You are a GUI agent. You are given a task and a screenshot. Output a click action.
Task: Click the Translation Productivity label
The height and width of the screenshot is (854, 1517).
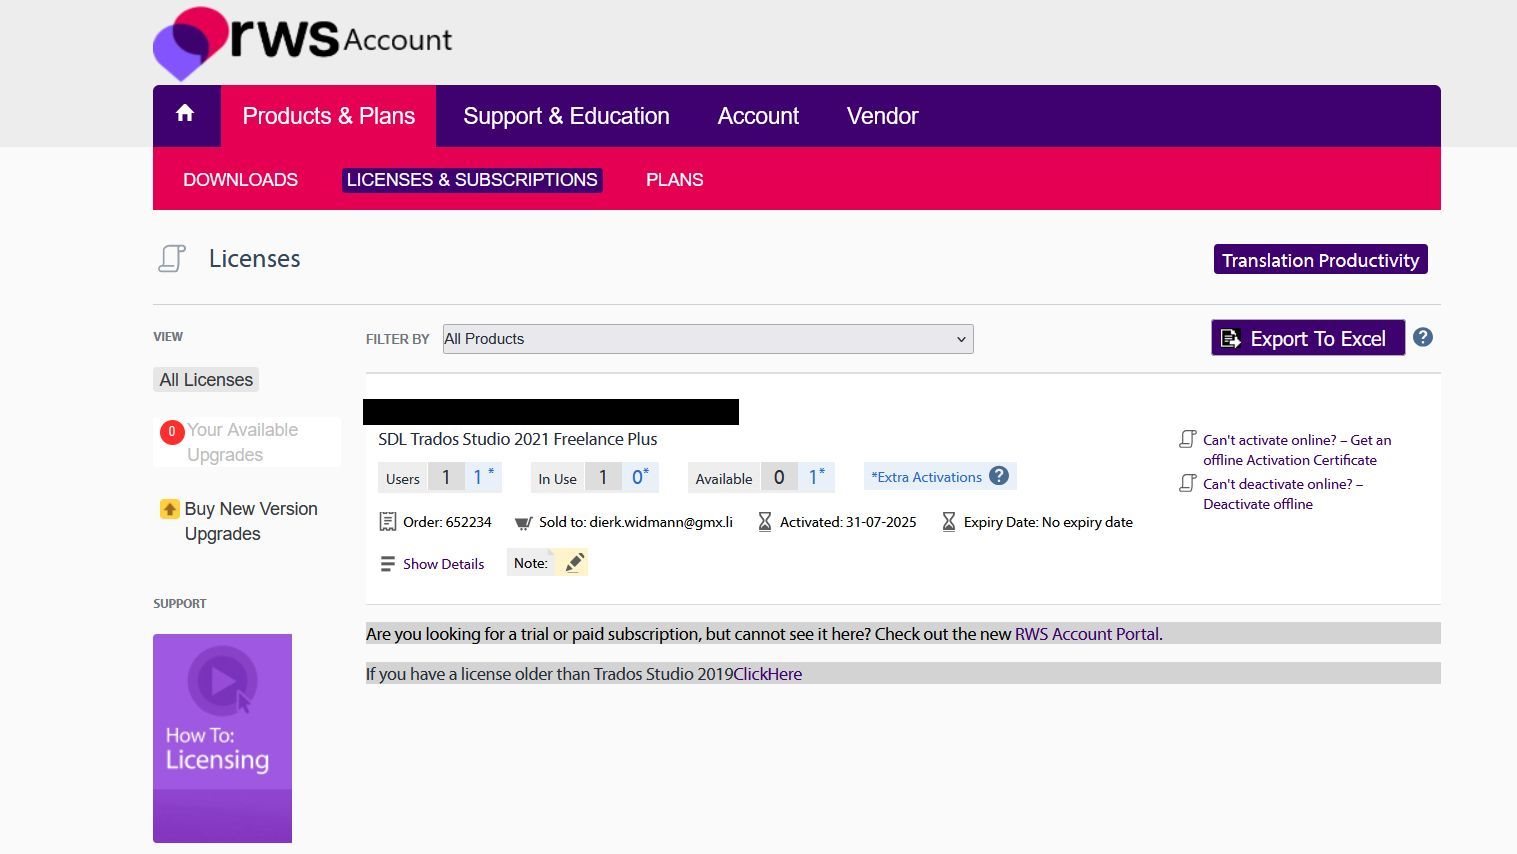click(x=1320, y=259)
